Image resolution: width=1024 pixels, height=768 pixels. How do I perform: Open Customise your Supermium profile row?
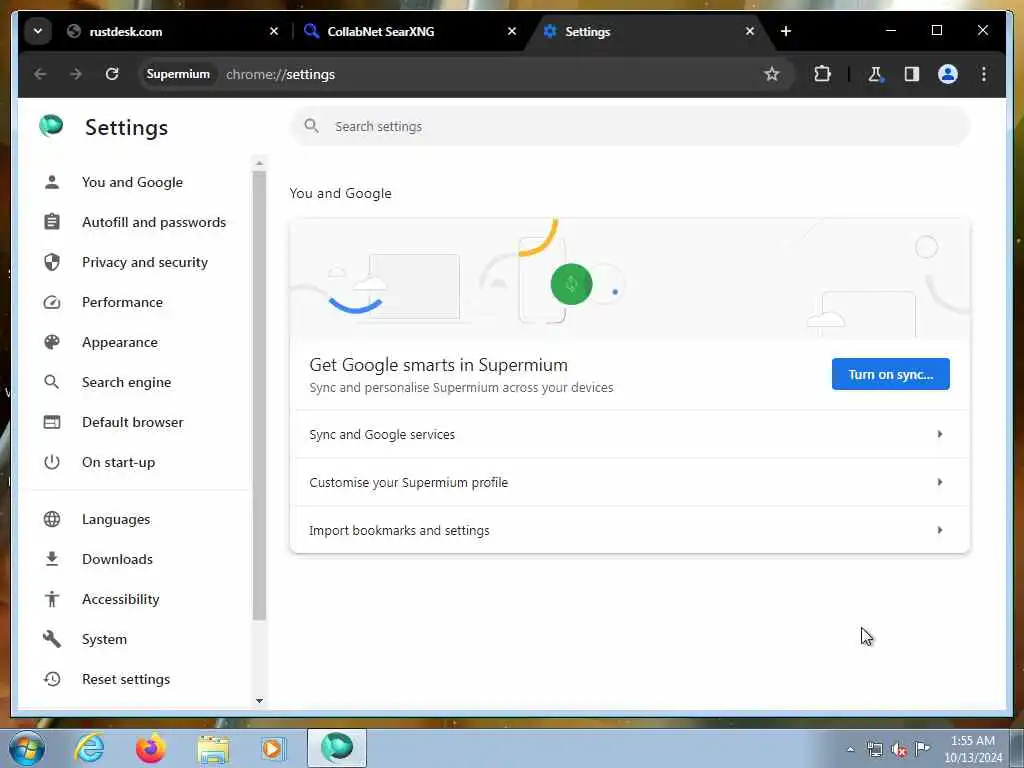(630, 482)
